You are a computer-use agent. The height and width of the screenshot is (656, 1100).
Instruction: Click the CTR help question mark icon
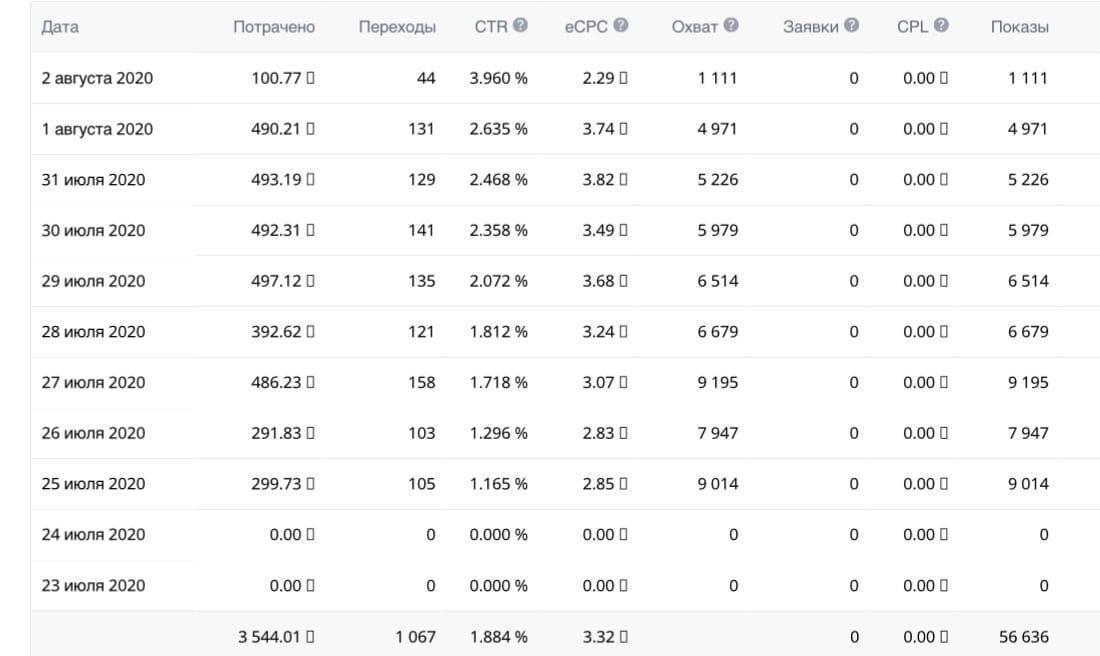[x=520, y=26]
